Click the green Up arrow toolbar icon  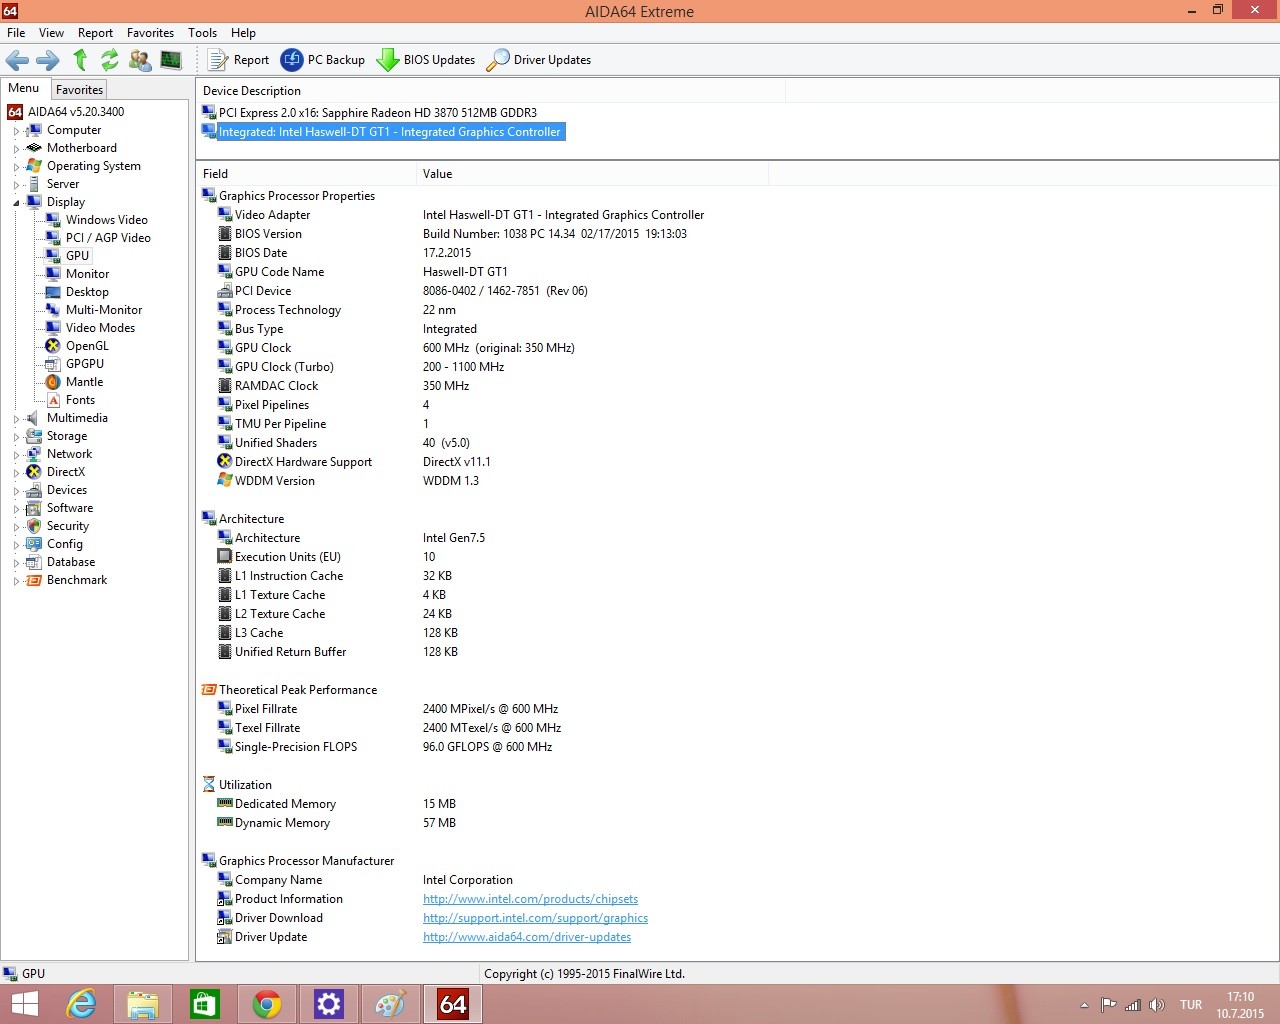tap(80, 60)
